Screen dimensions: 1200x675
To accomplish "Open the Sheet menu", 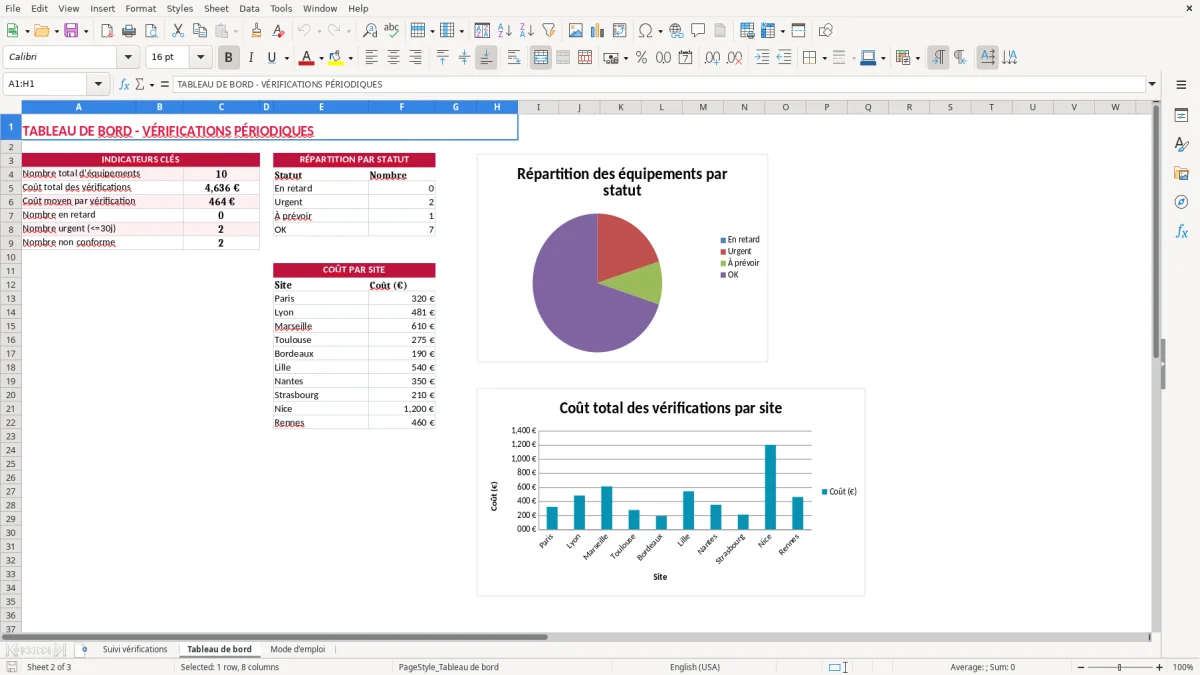I will tap(216, 8).
